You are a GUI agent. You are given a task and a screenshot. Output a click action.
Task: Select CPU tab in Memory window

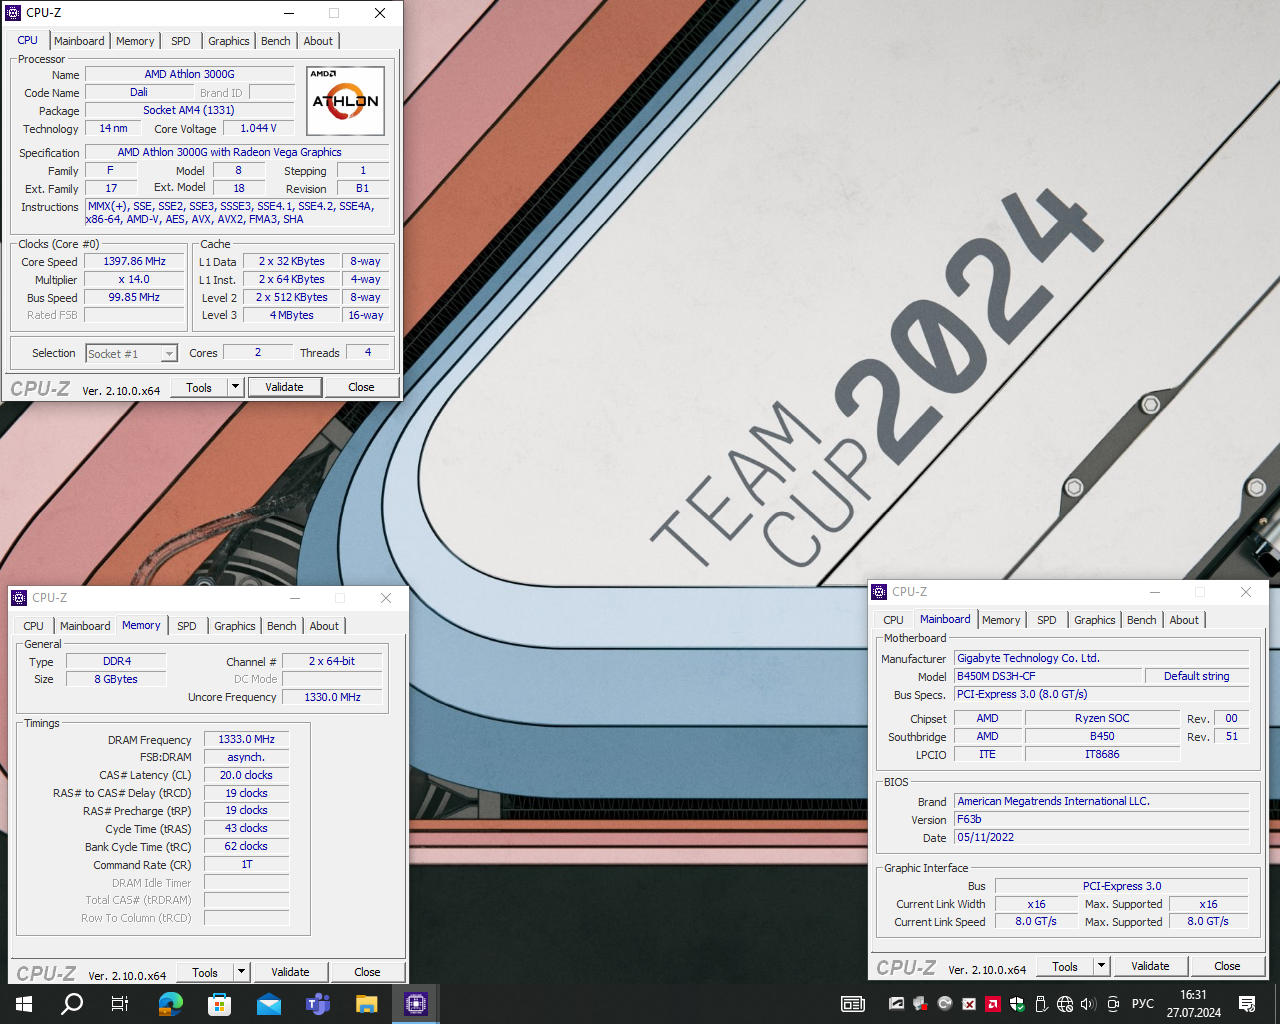click(33, 626)
